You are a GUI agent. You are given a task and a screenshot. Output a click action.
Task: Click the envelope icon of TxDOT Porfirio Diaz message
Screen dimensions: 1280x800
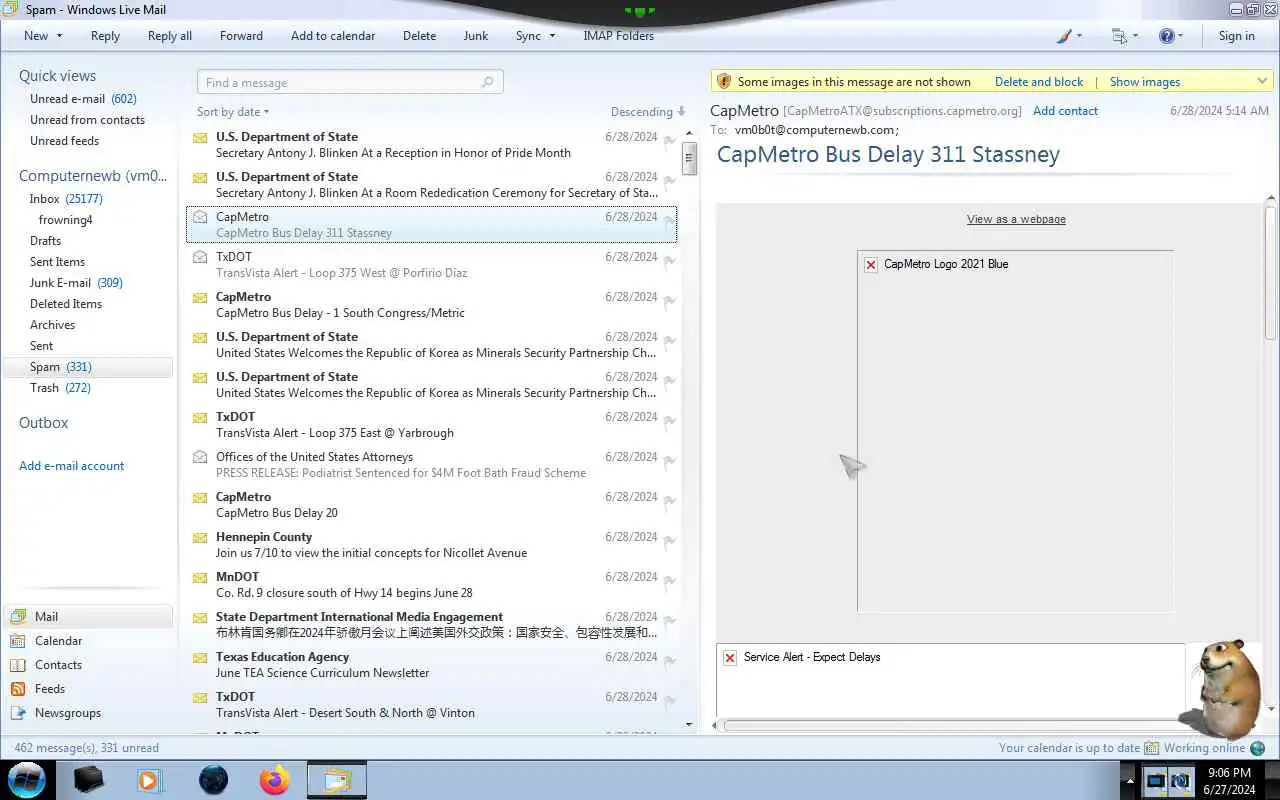pyautogui.click(x=200, y=257)
